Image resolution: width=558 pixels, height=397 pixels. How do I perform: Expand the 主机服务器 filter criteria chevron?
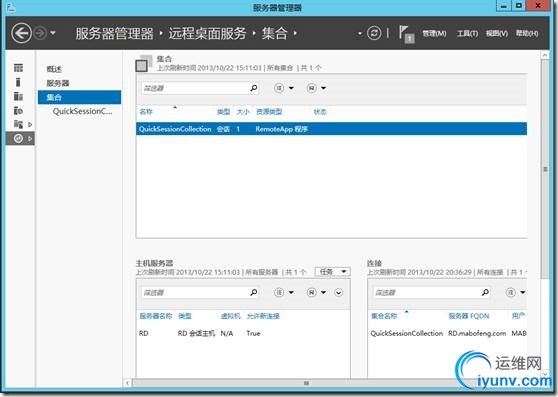(338, 292)
